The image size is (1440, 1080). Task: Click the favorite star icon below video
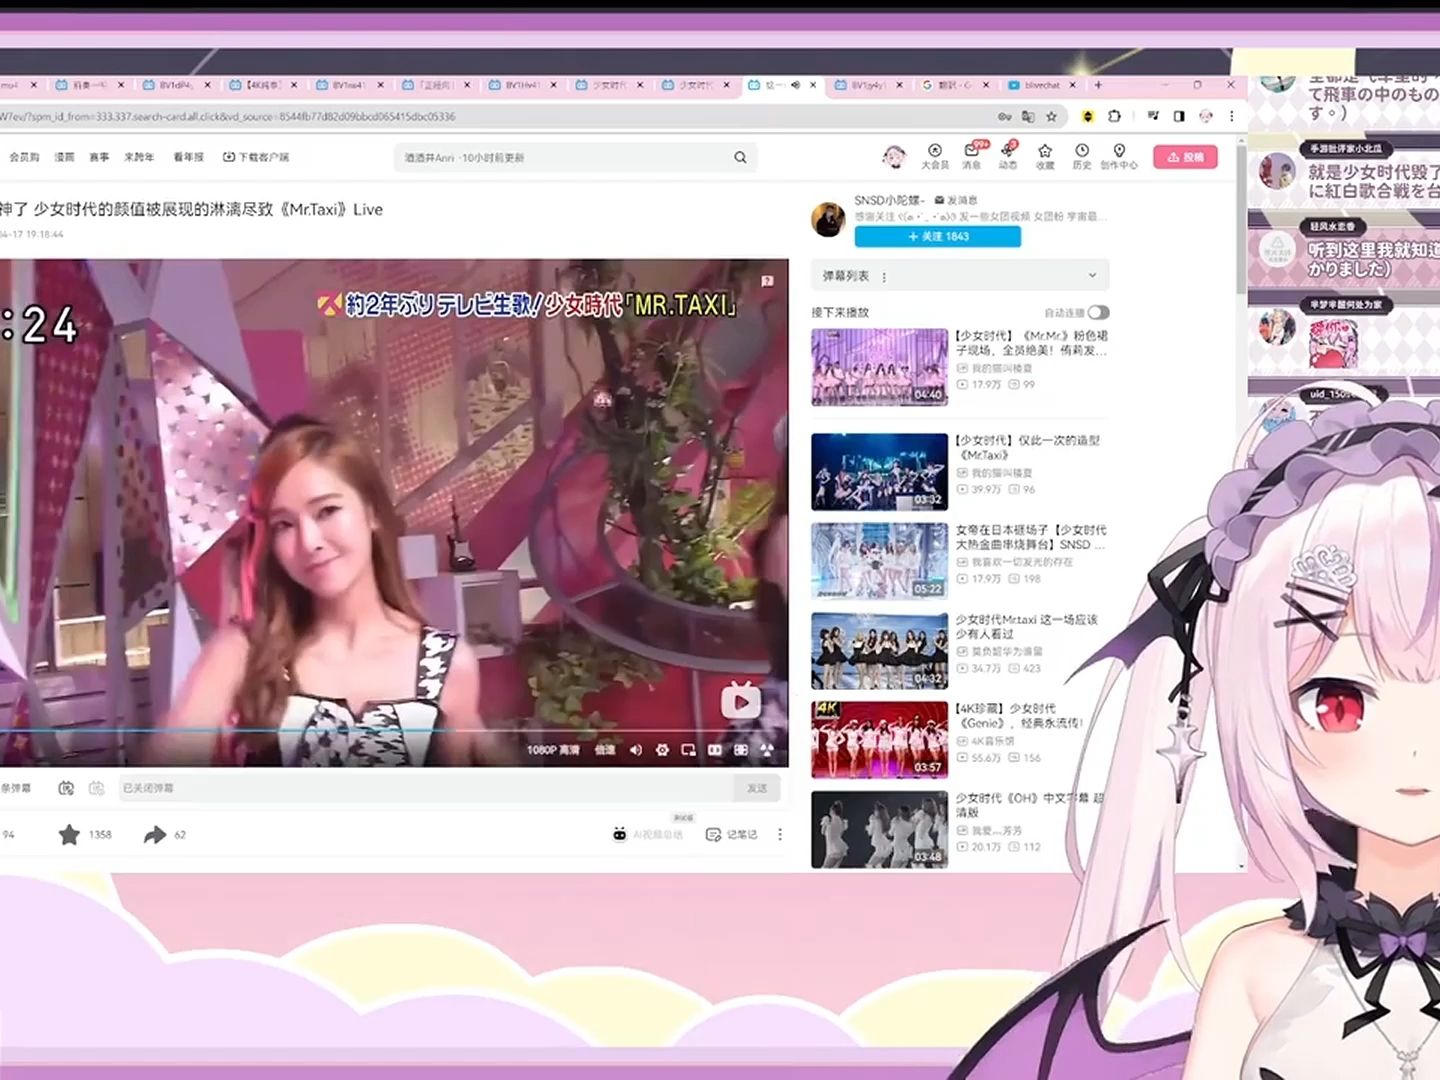pos(69,834)
